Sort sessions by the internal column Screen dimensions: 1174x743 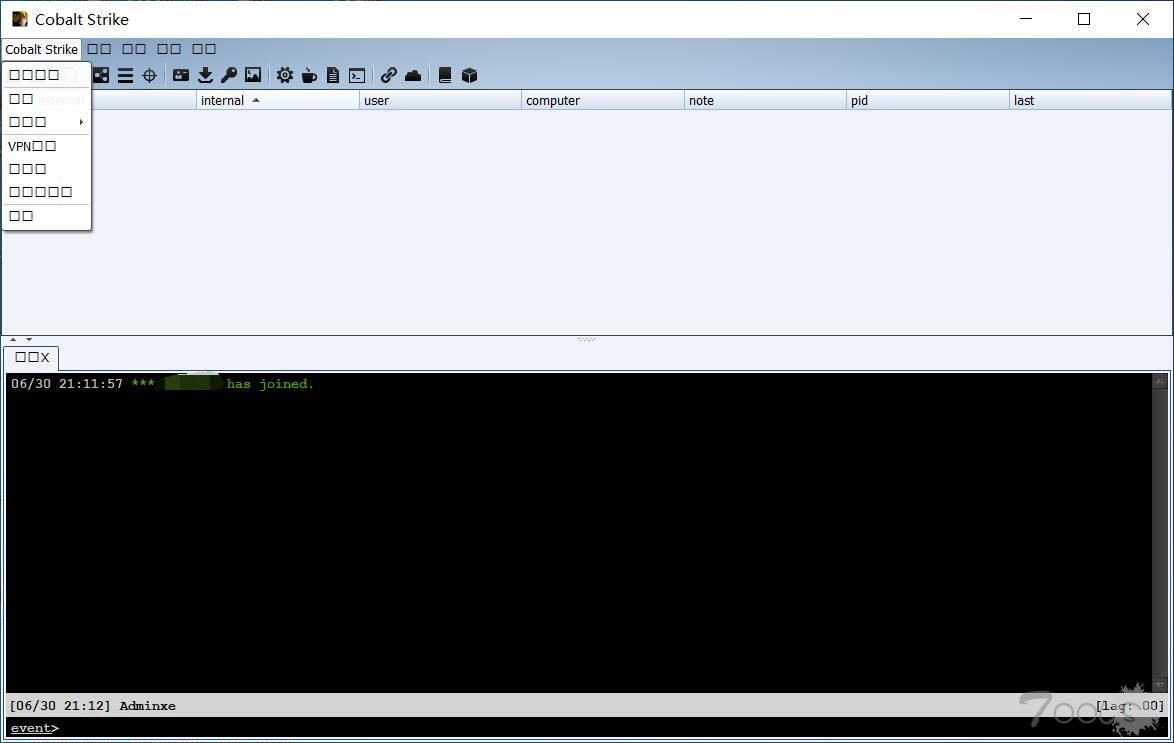coord(278,100)
